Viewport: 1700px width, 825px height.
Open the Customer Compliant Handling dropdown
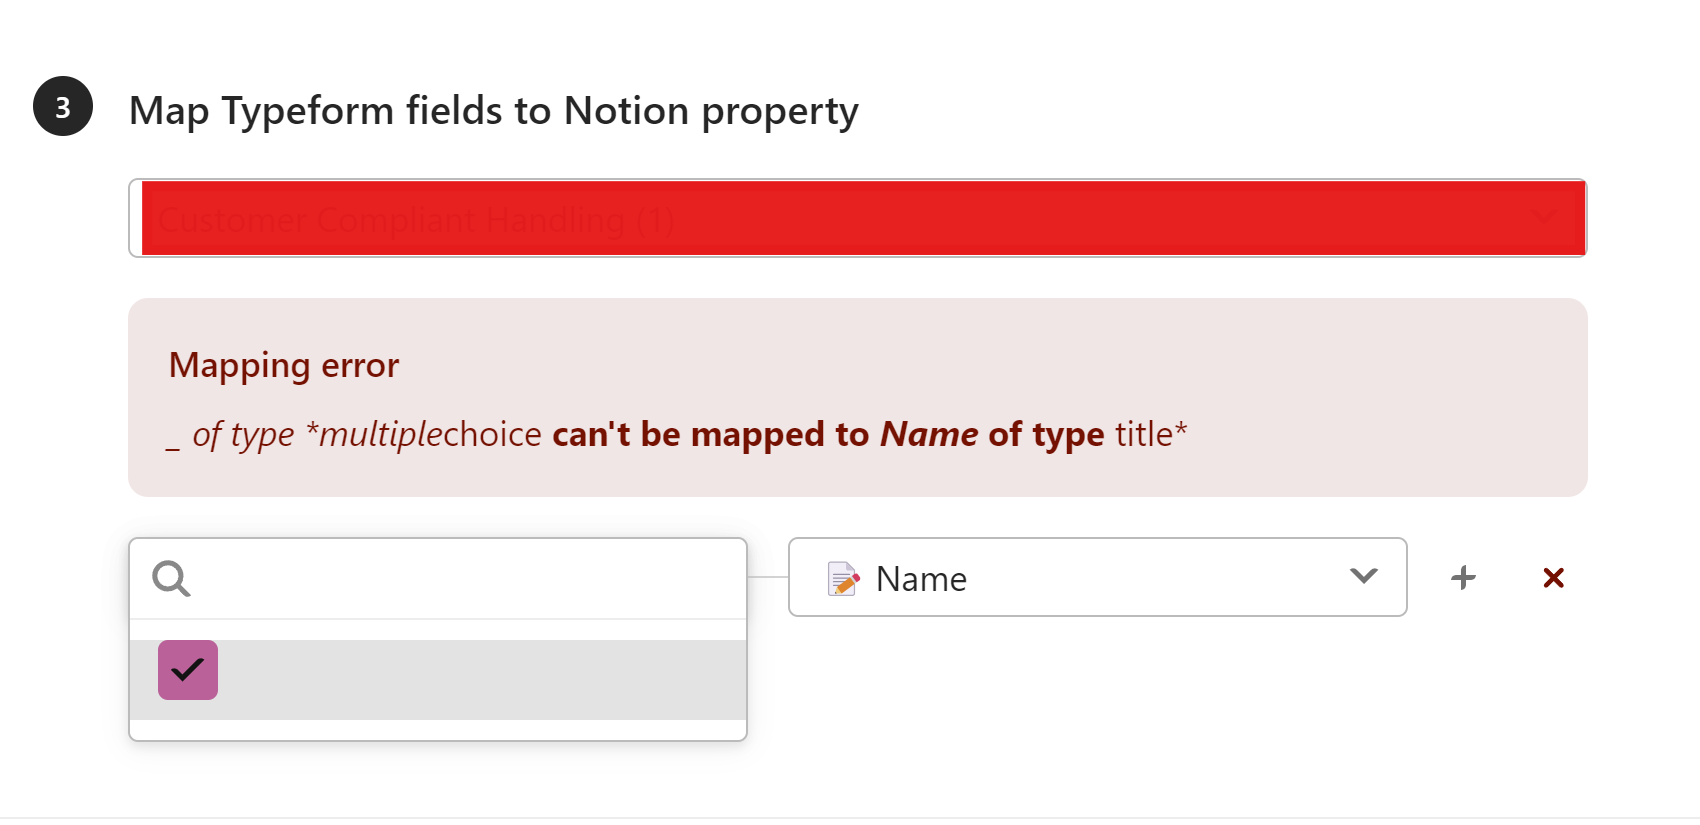coord(858,218)
